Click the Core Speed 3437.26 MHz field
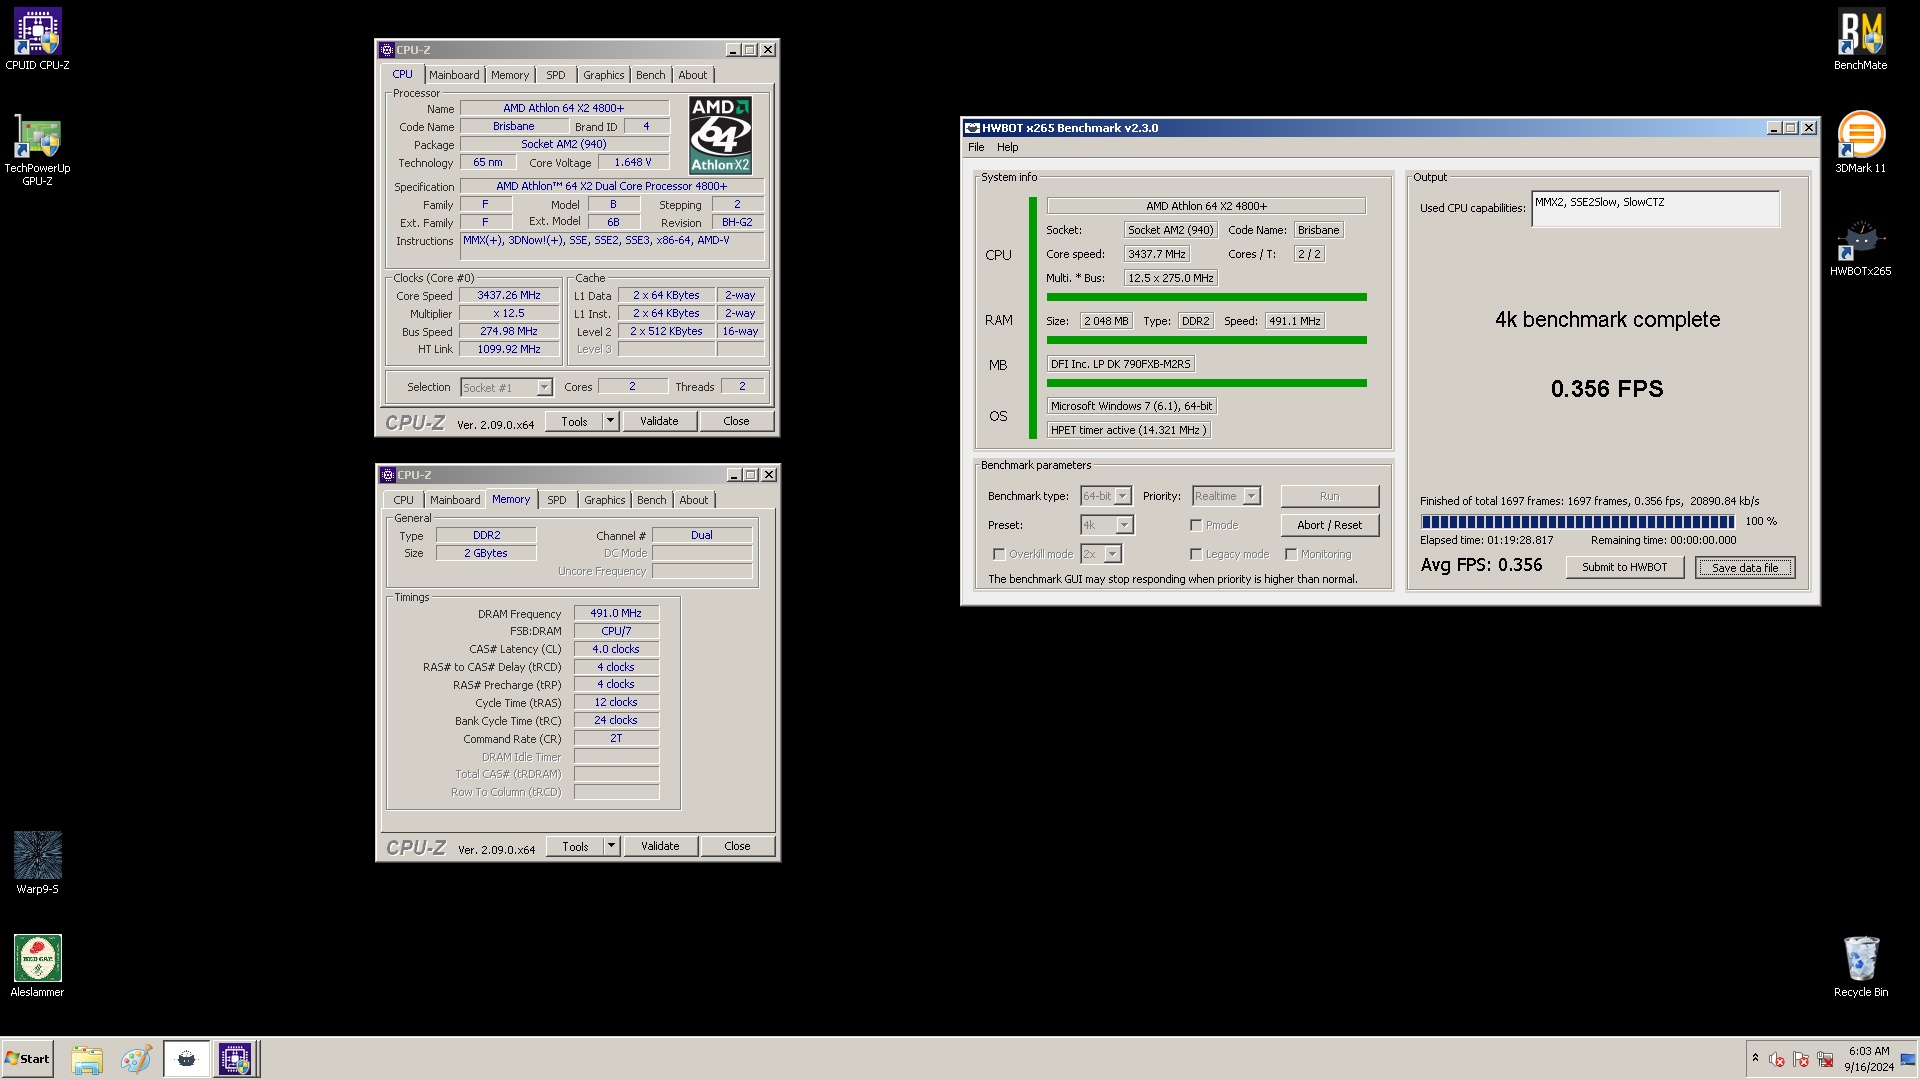Viewport: 1920px width, 1080px height. point(508,296)
